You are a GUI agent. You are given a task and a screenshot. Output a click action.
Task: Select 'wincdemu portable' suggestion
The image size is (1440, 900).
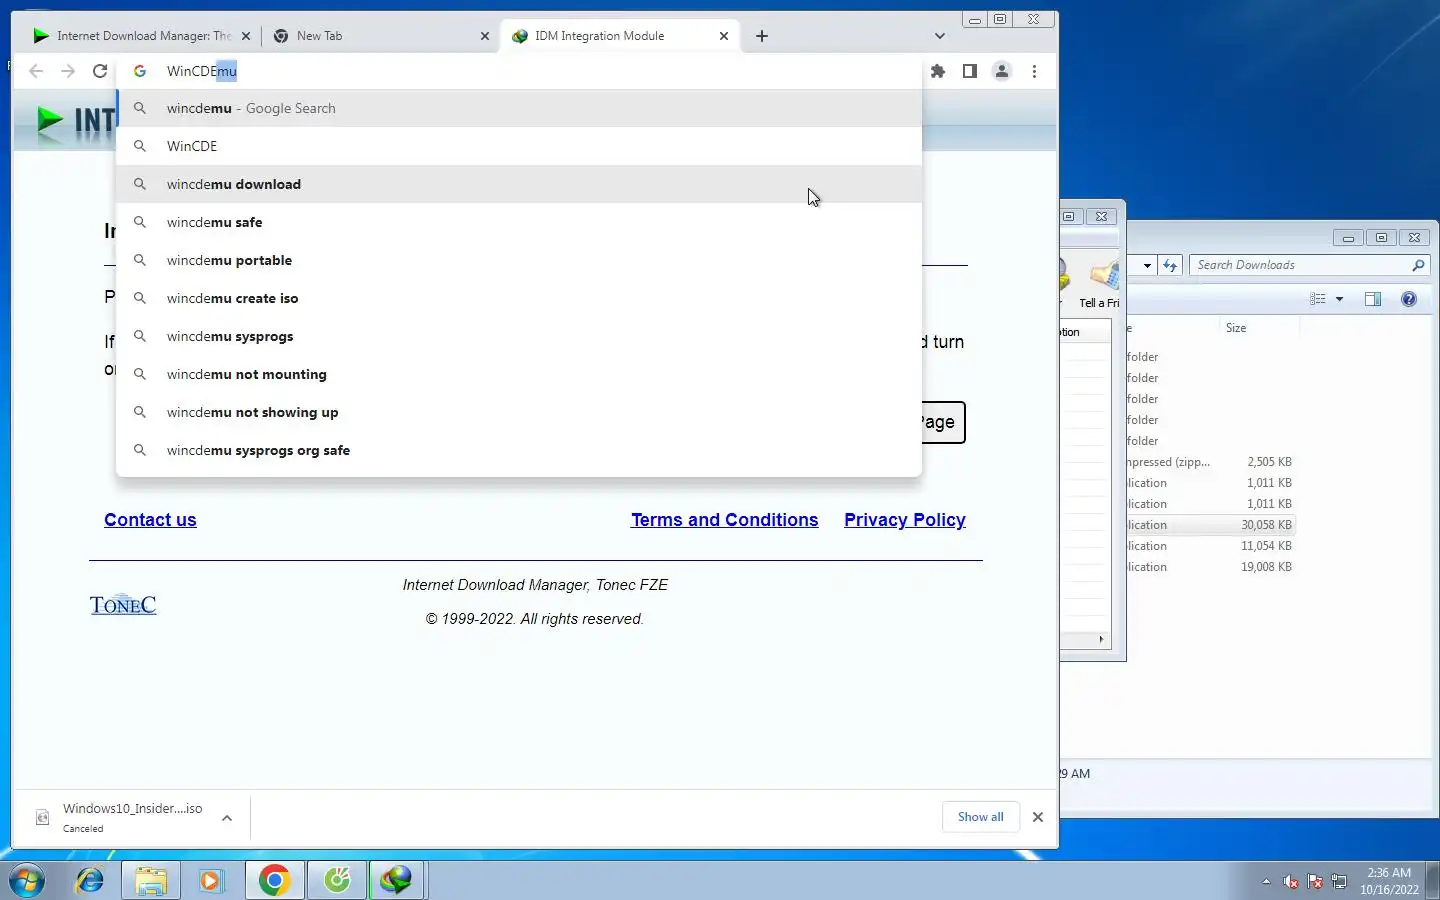(x=519, y=260)
